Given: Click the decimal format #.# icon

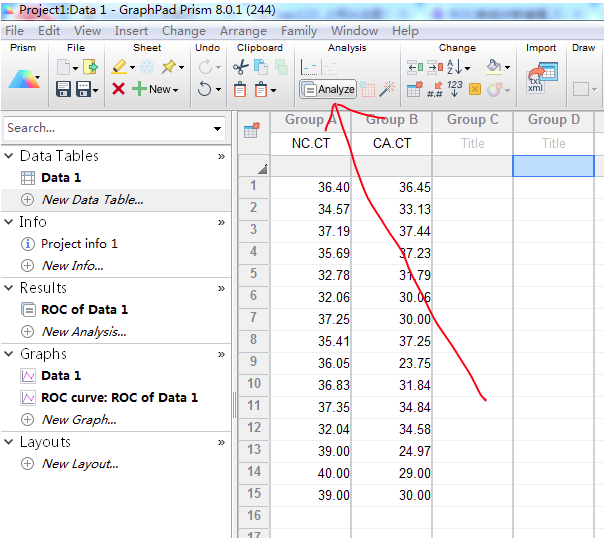Looking at the screenshot, I should pos(435,89).
